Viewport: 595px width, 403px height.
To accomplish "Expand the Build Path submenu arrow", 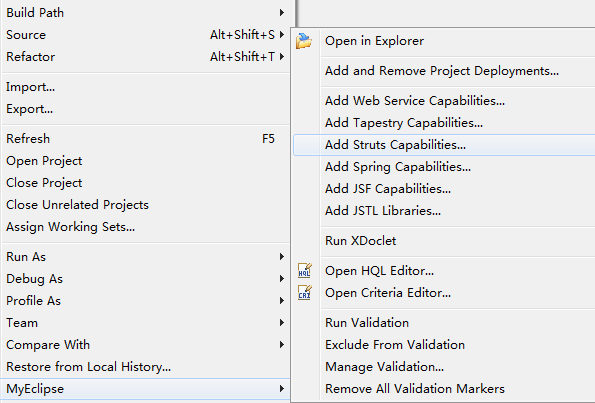I will [282, 13].
